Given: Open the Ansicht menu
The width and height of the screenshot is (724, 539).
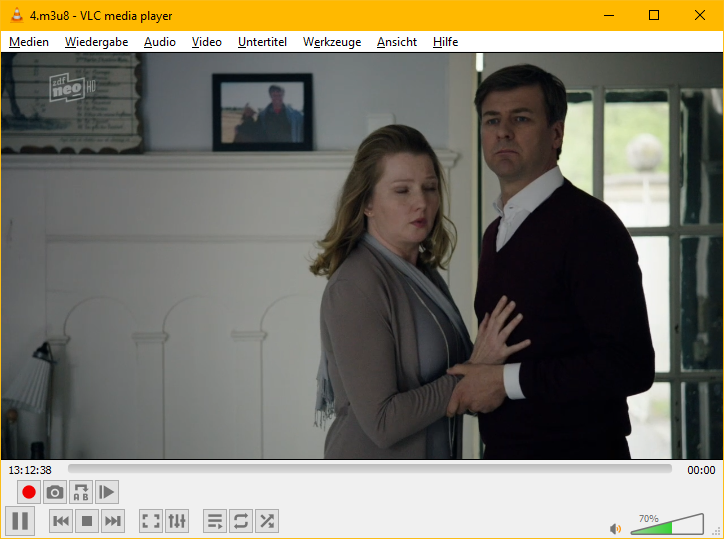Looking at the screenshot, I should 397,42.
